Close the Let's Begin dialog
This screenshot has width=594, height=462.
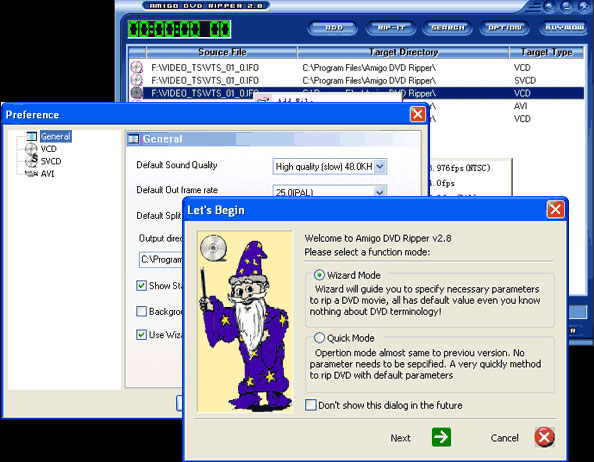(x=555, y=209)
